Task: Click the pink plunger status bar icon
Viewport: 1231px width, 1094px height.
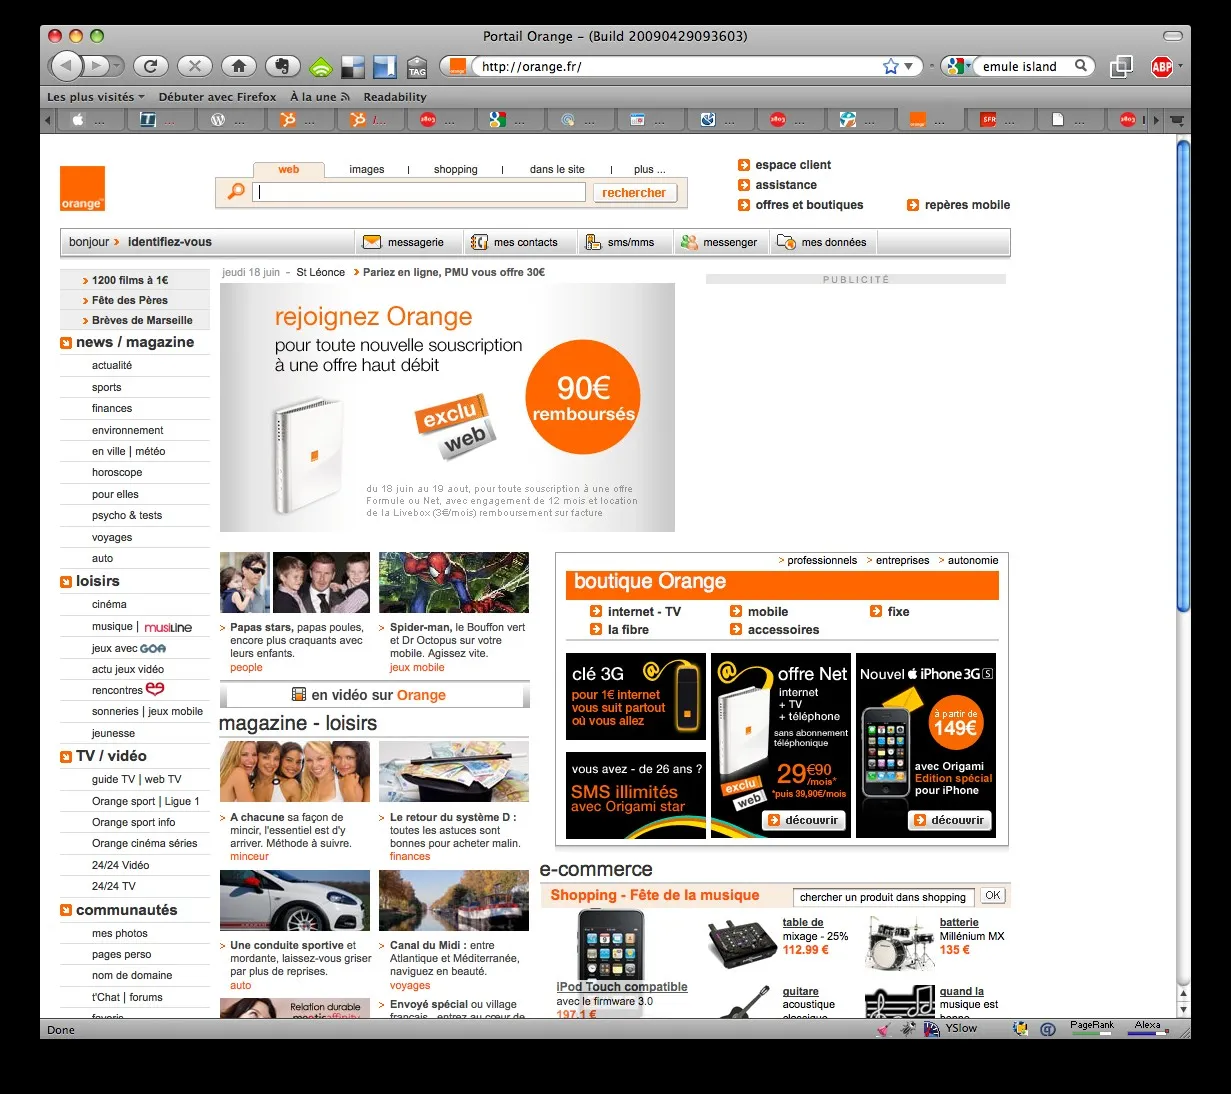Action: click(x=884, y=1028)
